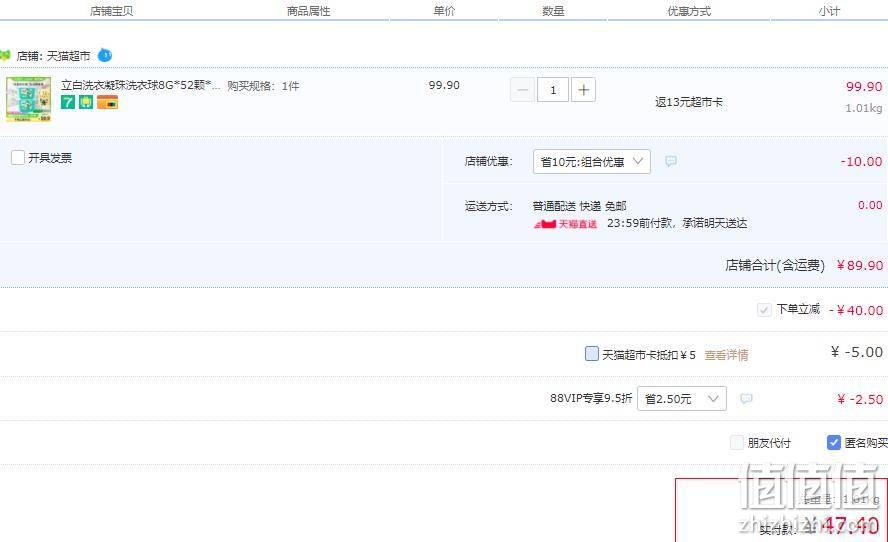Click the 店铺宝贝 column header
This screenshot has height=542, width=888.
tap(112, 11)
